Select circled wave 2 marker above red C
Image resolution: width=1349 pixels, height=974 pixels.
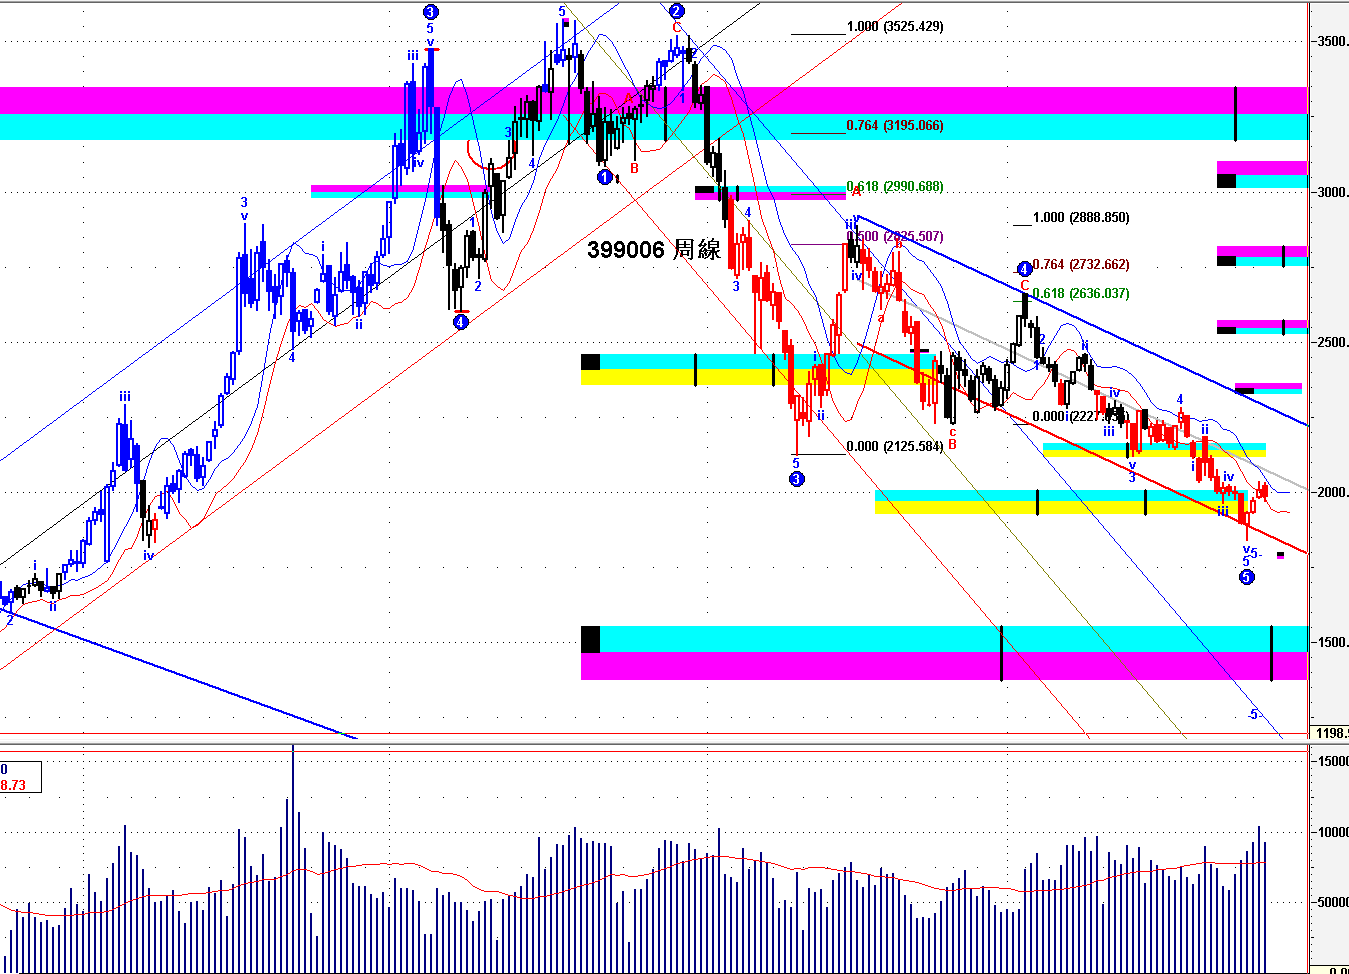coord(676,11)
